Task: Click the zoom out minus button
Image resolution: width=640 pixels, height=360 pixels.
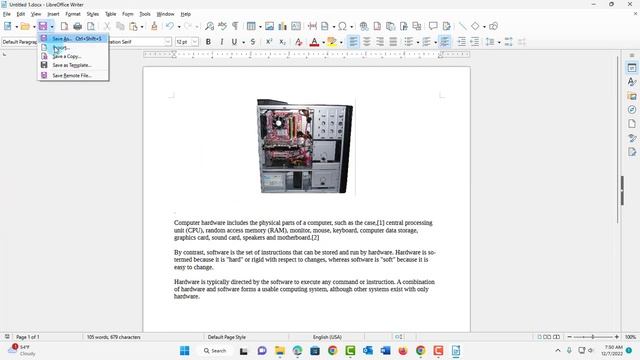Action: point(569,337)
